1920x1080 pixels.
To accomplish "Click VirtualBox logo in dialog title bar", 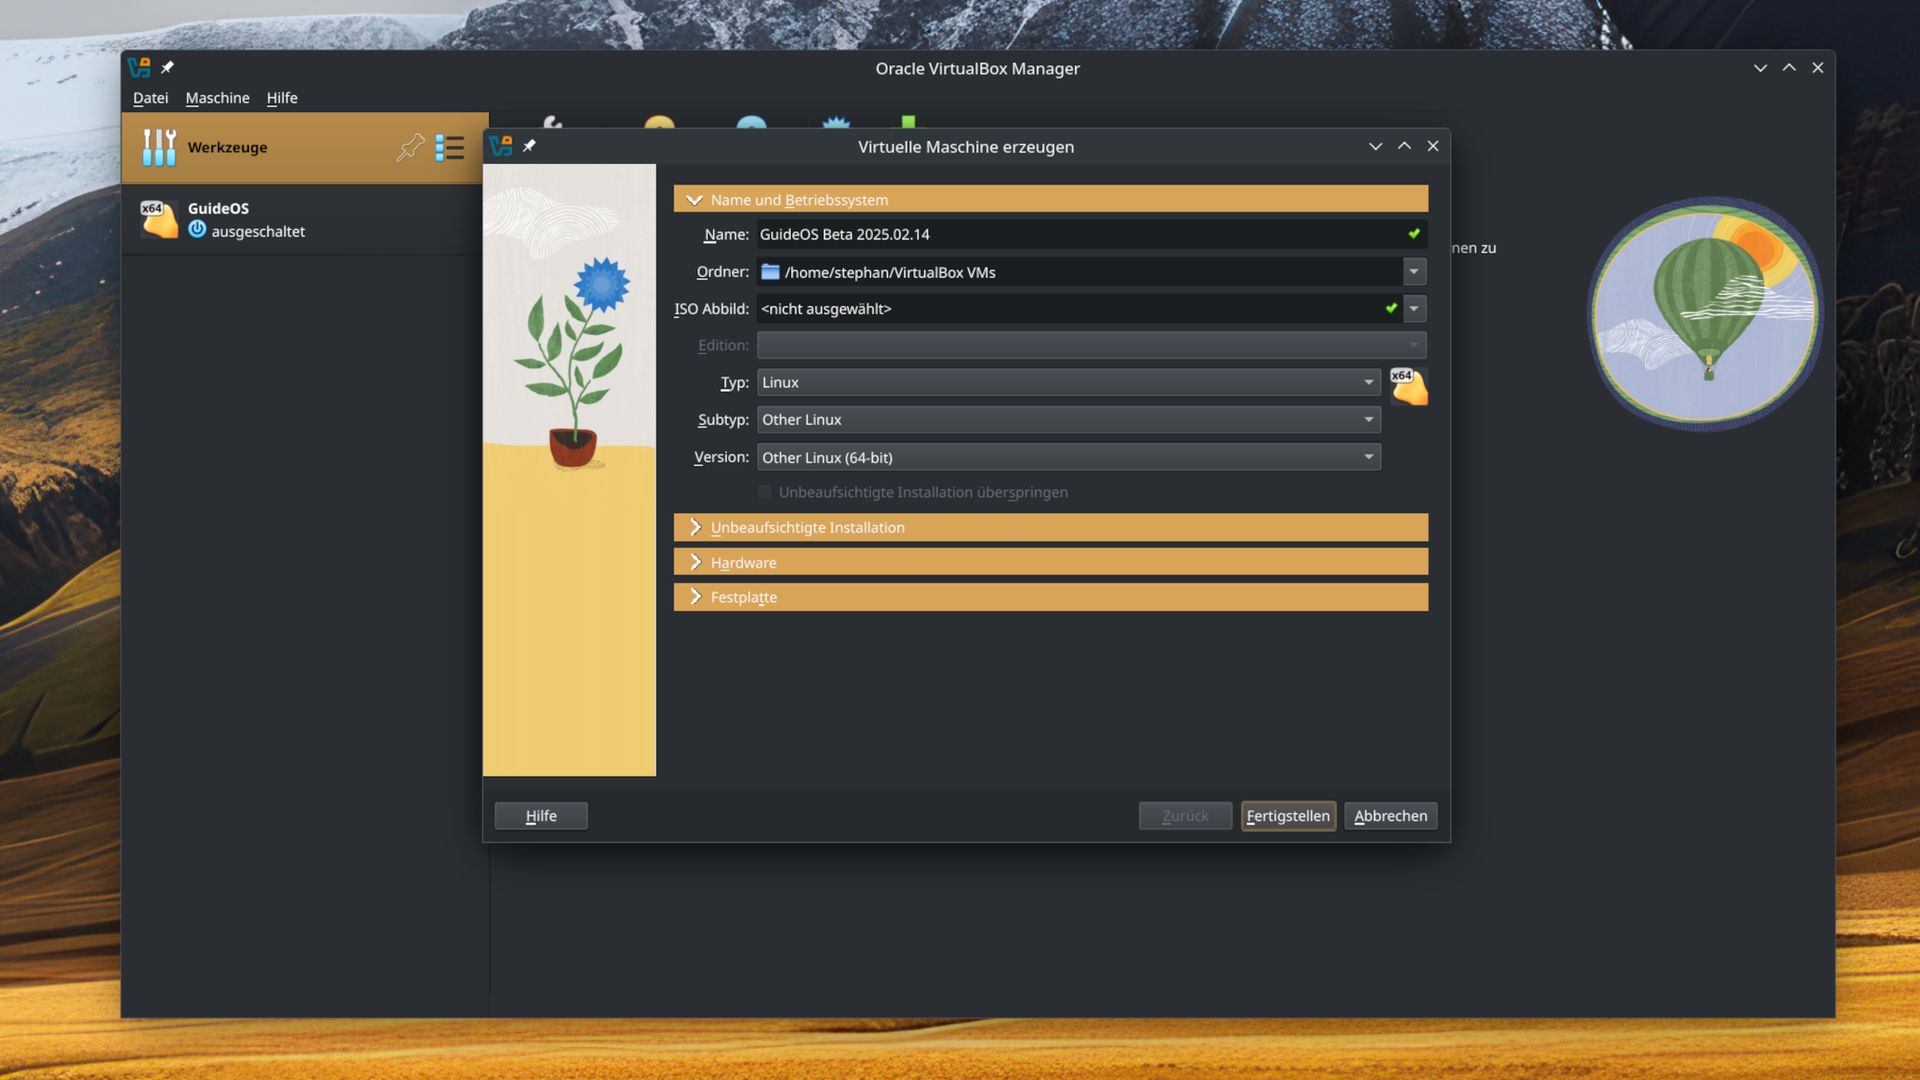I will [x=501, y=146].
